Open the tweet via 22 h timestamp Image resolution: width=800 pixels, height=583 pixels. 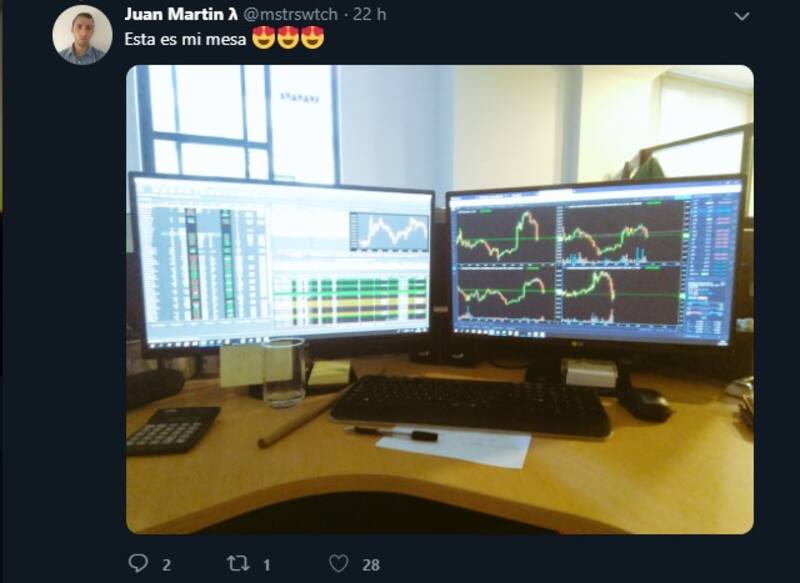coord(369,14)
